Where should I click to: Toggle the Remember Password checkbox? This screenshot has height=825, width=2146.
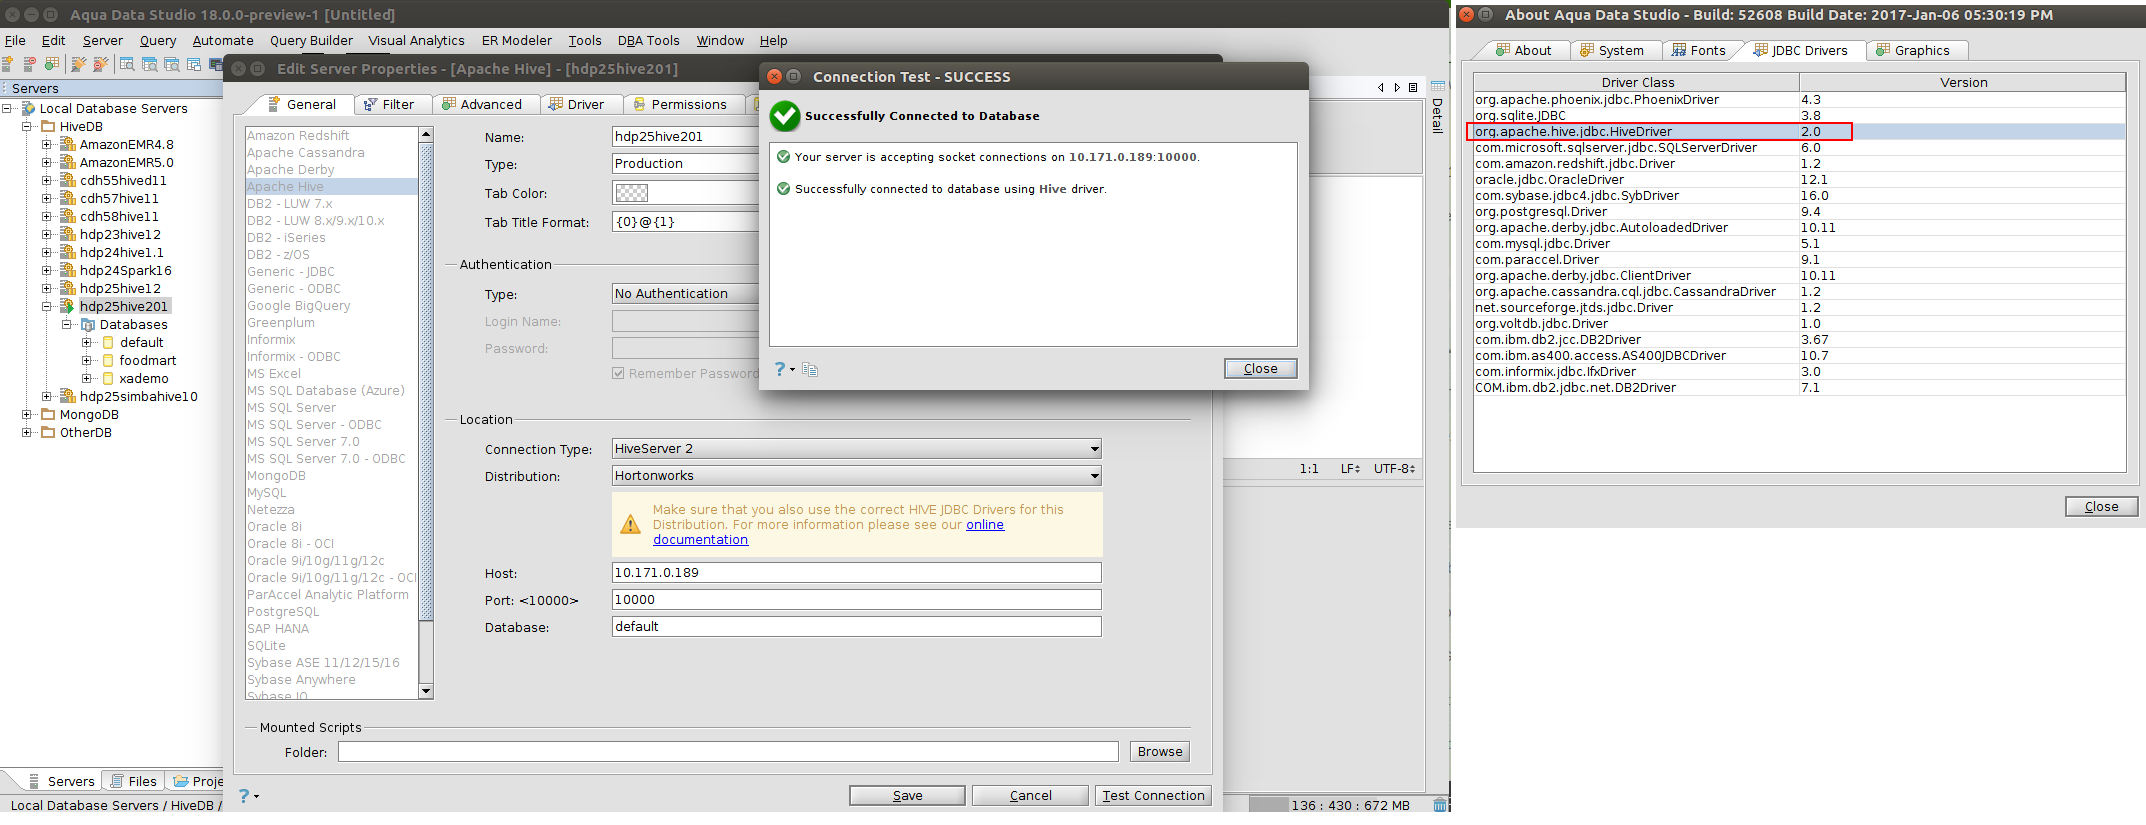[x=619, y=373]
